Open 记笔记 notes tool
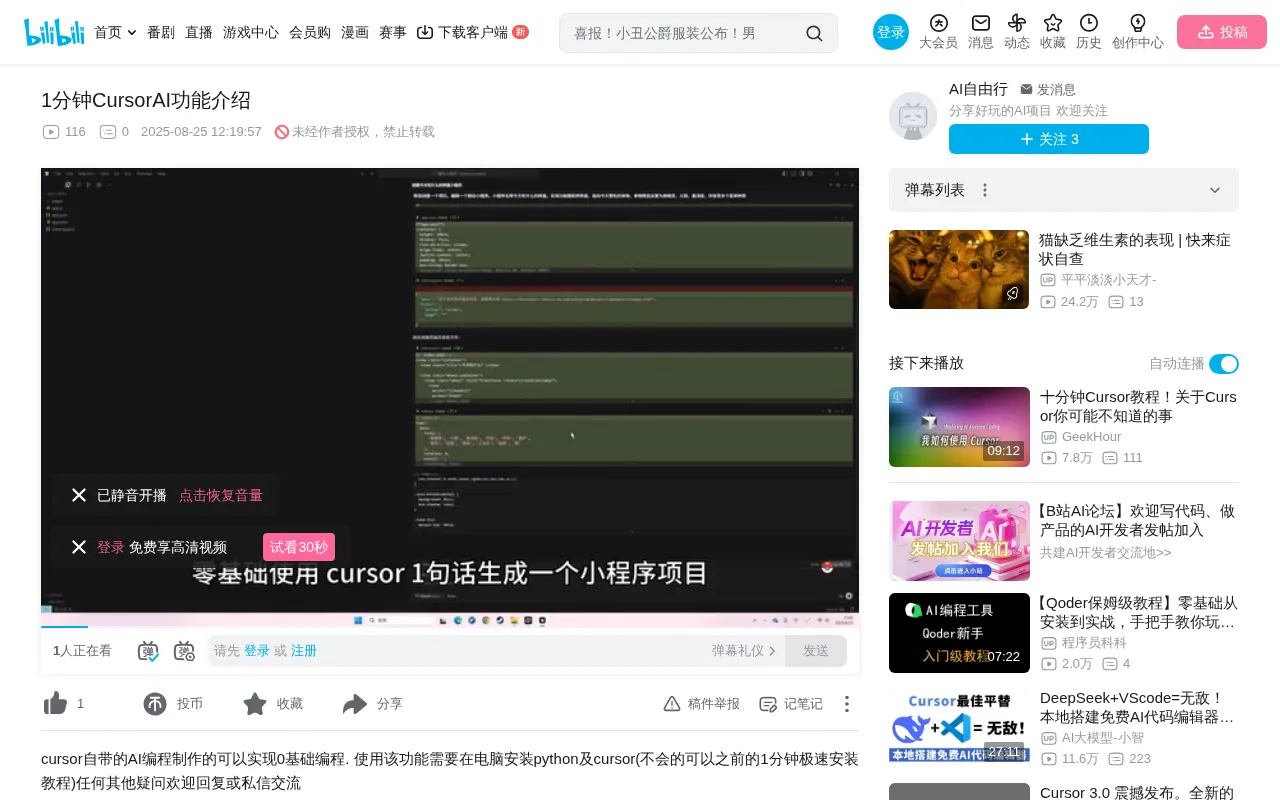1280x800 pixels. click(x=791, y=704)
